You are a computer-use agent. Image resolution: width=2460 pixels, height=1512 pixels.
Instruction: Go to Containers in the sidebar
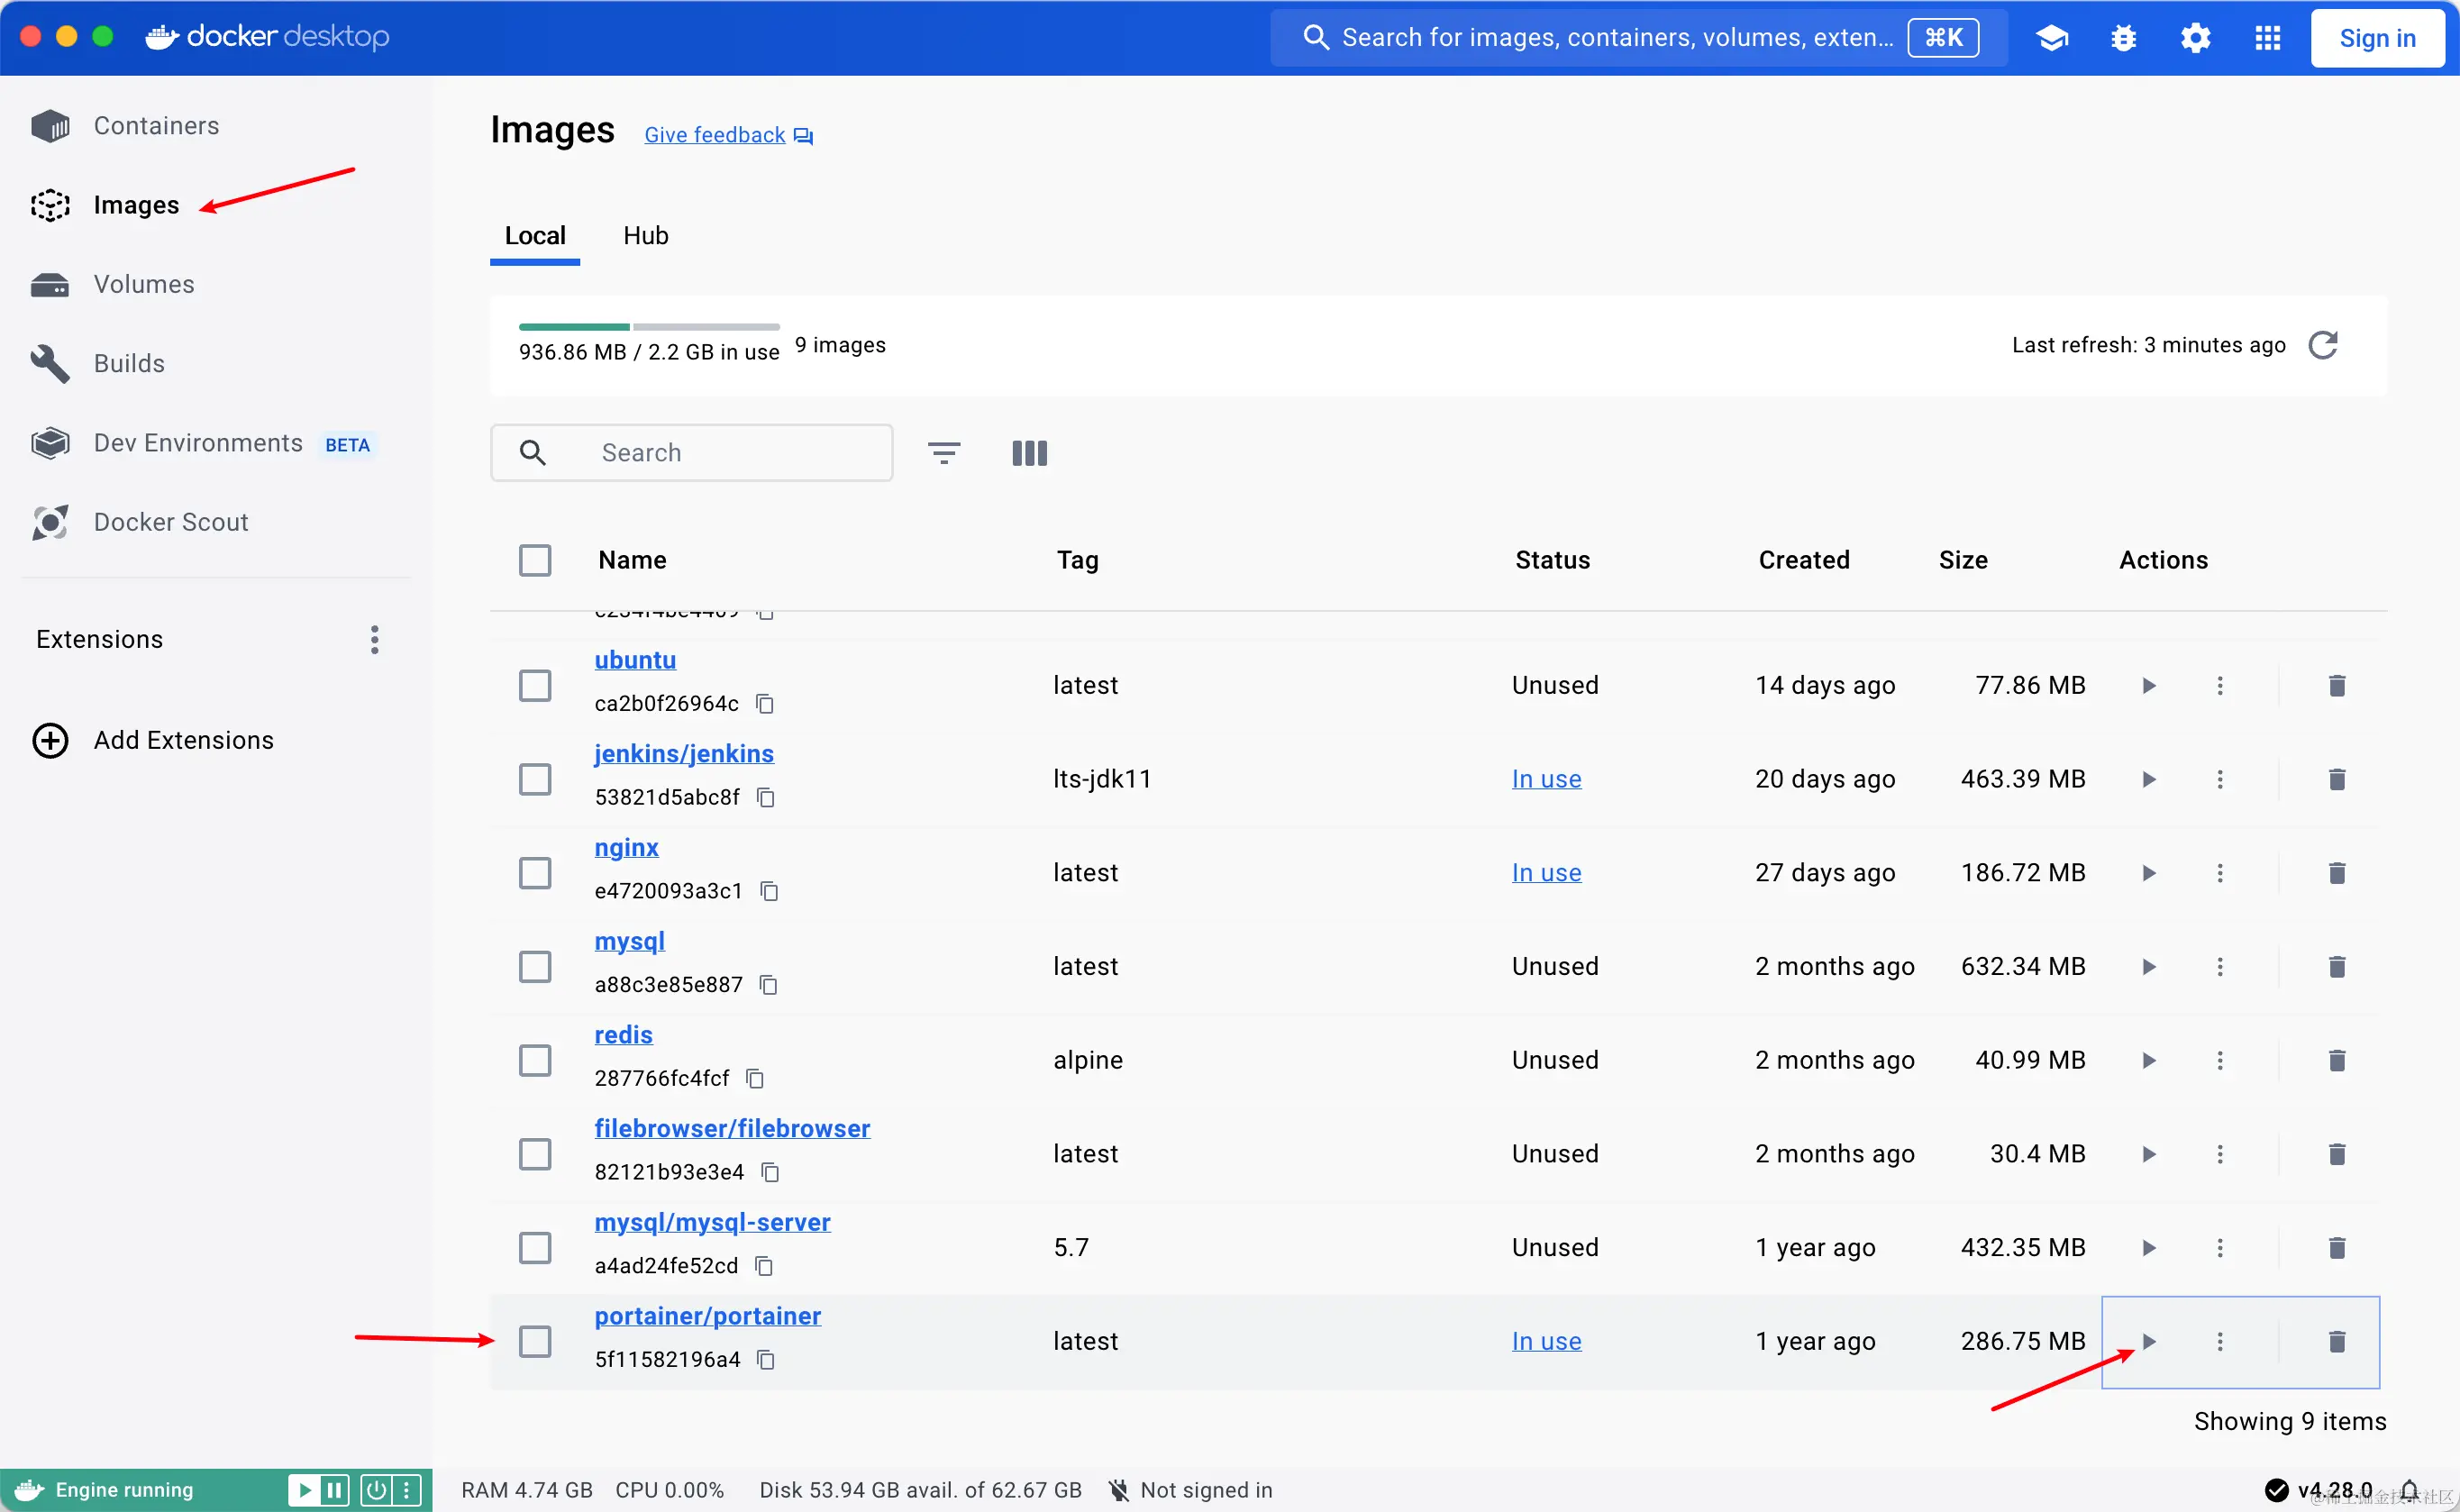156,126
